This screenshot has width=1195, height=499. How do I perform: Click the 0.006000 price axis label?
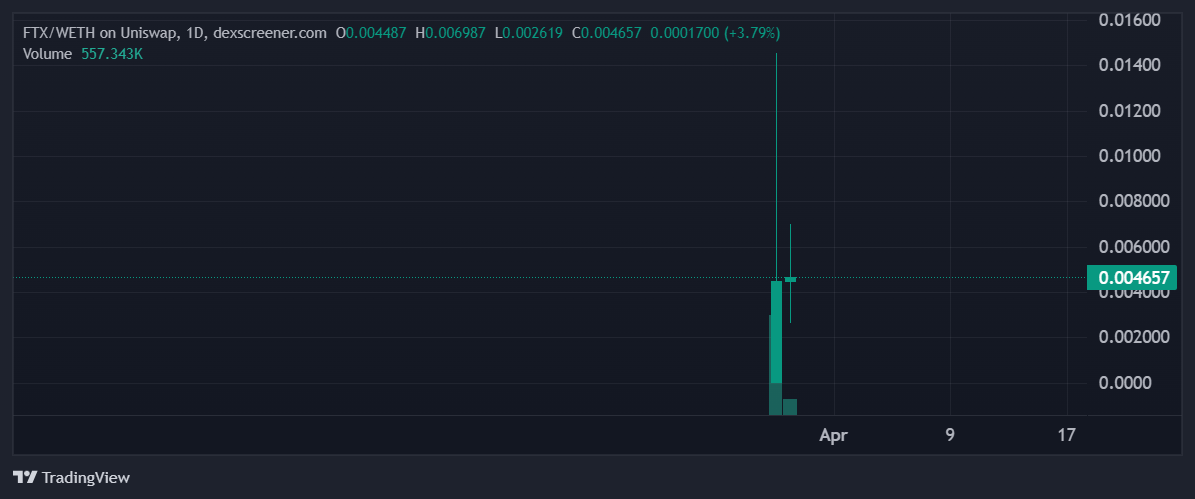1133,247
